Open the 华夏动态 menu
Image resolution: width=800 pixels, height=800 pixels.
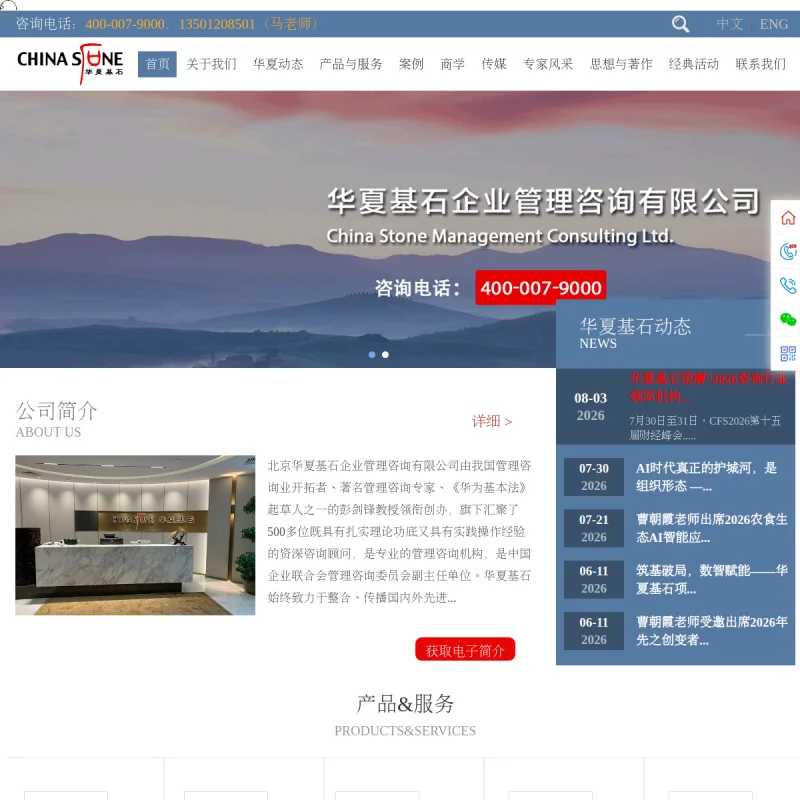point(278,64)
